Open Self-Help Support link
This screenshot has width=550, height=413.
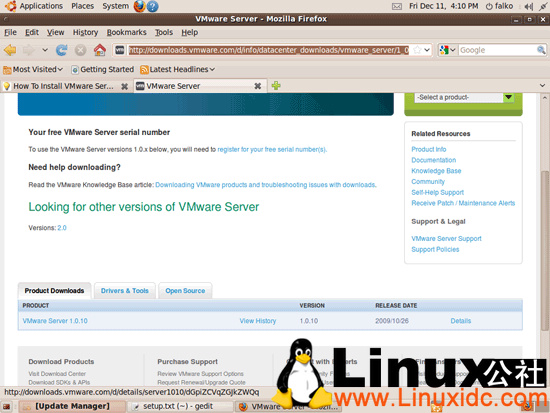pyautogui.click(x=437, y=193)
